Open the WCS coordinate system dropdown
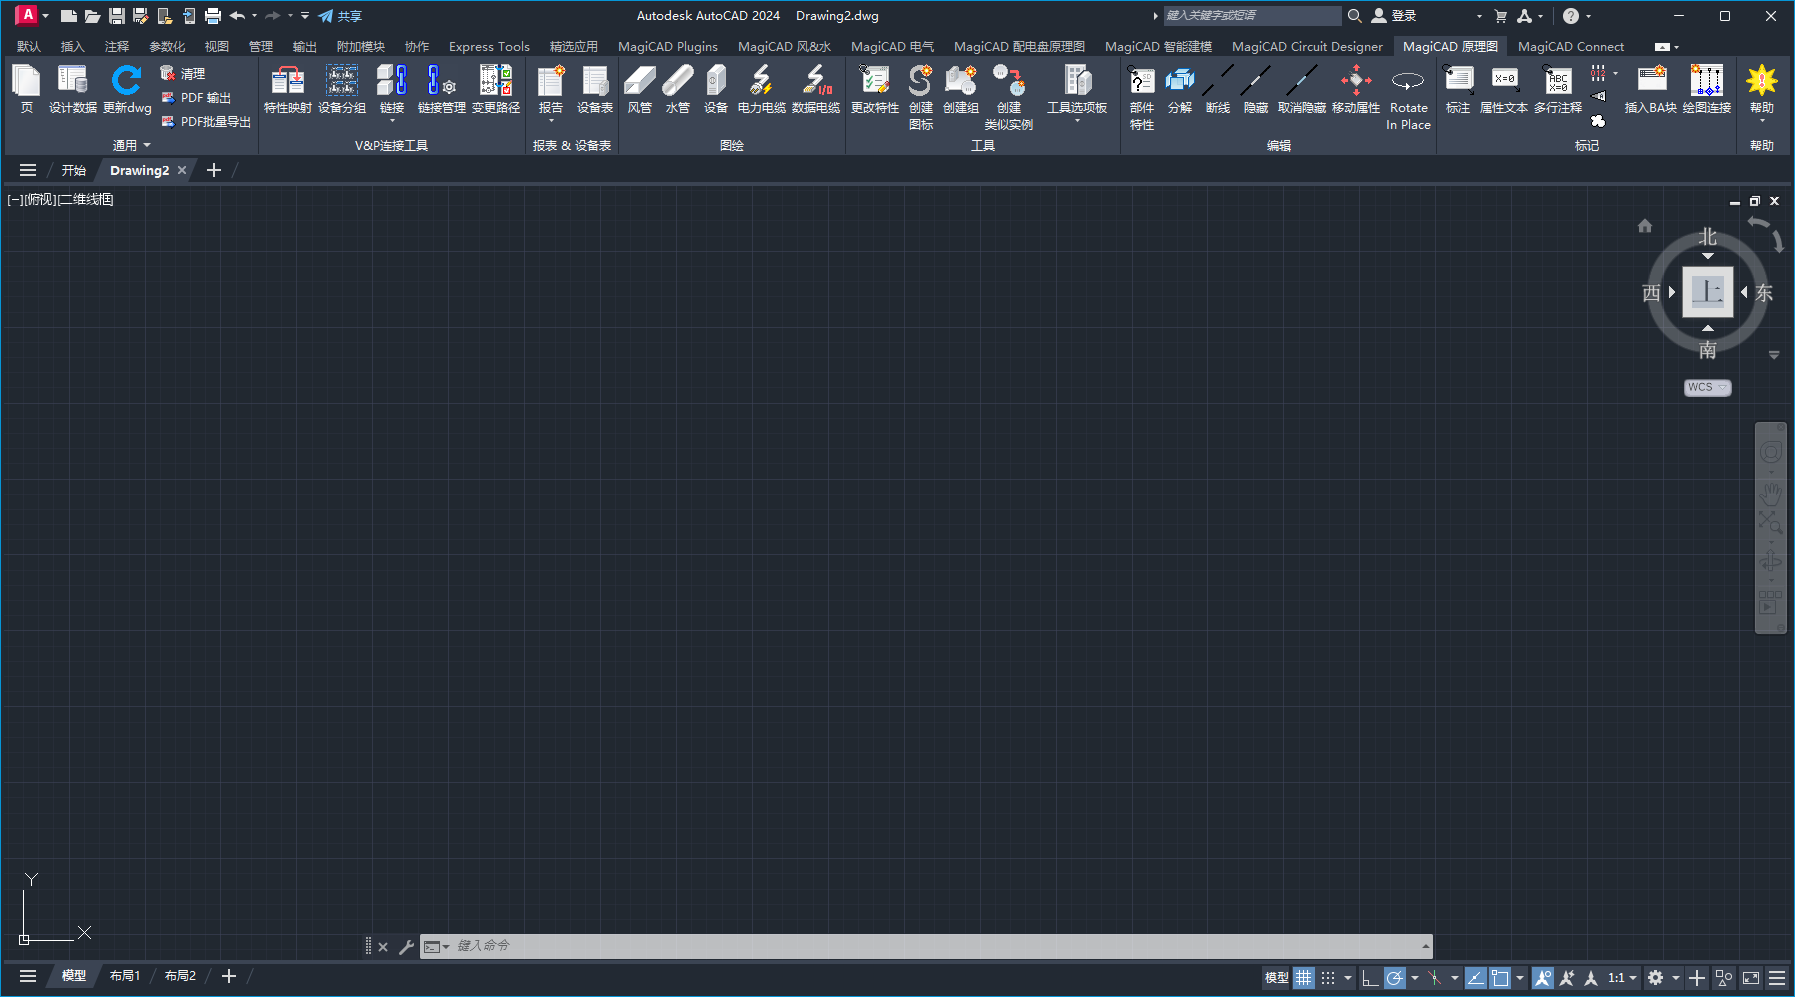The image size is (1795, 997). tap(1707, 387)
